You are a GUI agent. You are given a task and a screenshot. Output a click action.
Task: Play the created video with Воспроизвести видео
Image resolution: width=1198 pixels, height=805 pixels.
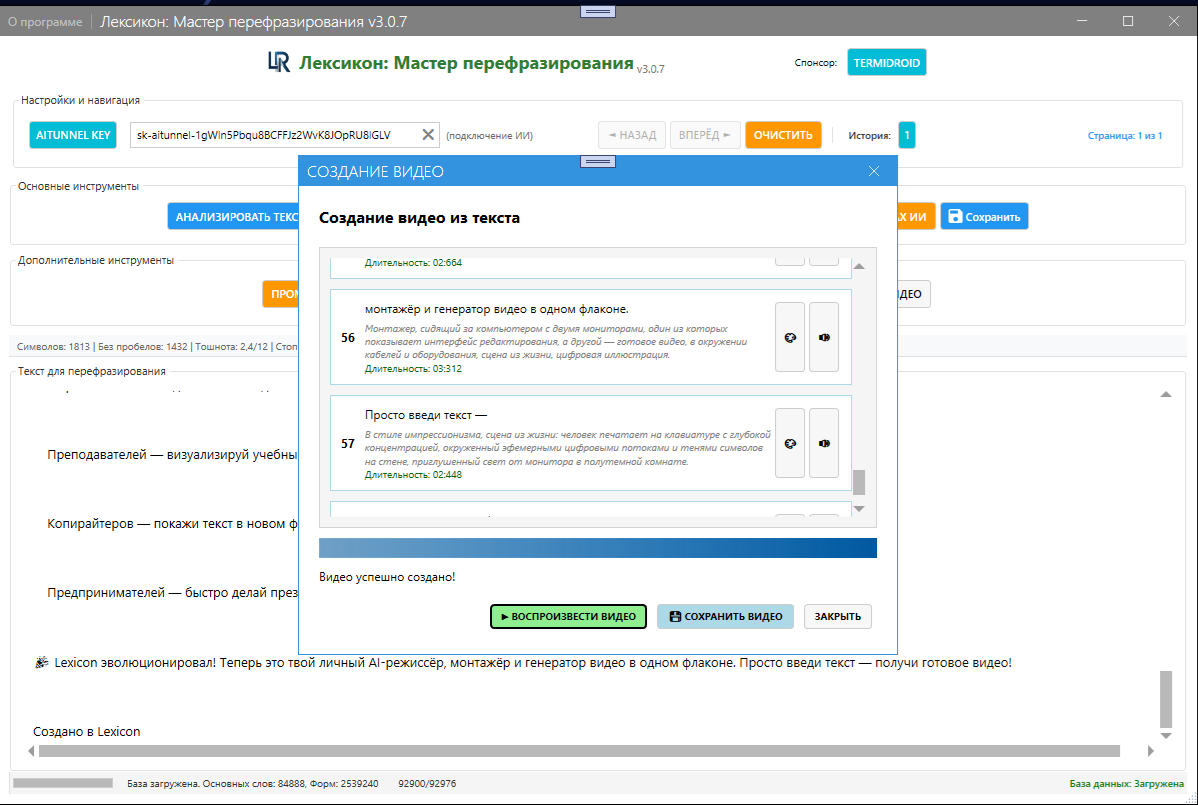[x=569, y=616]
